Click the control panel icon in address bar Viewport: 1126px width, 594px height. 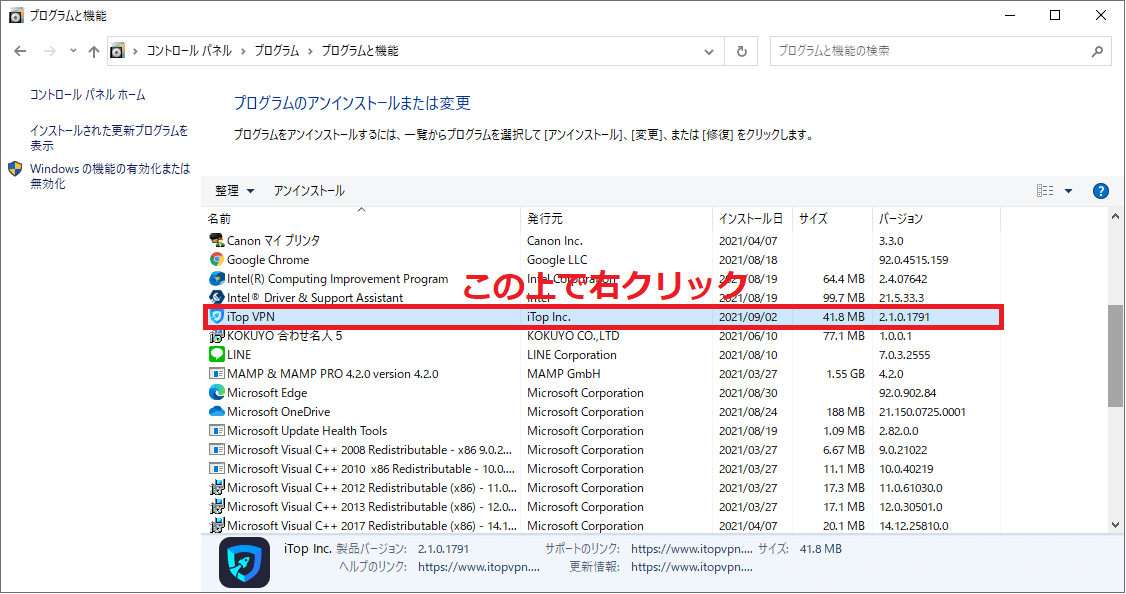click(x=117, y=51)
